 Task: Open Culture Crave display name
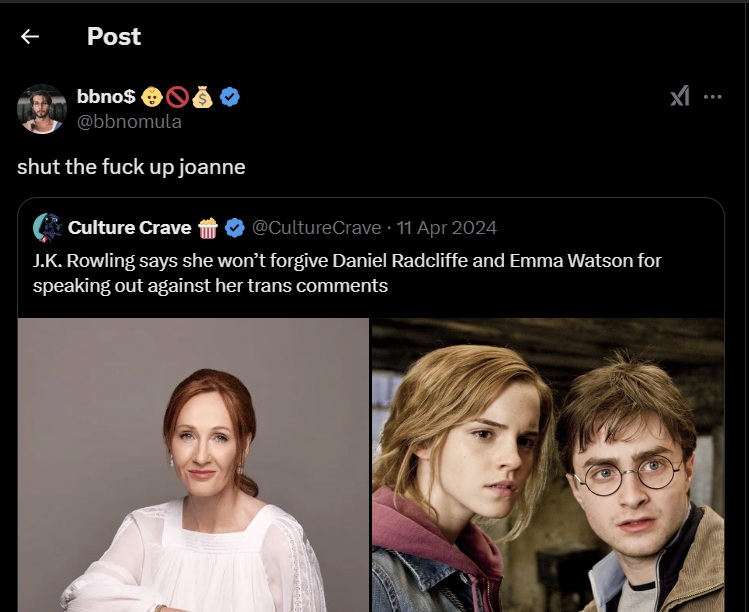coord(129,228)
